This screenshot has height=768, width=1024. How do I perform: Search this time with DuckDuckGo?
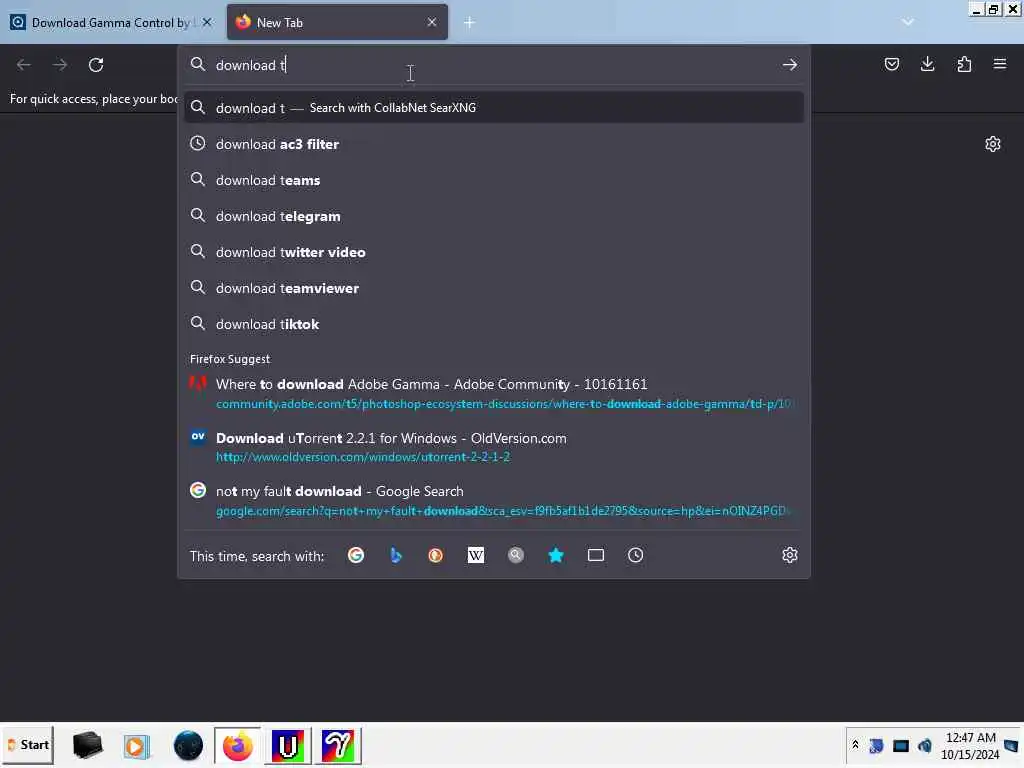pos(436,555)
